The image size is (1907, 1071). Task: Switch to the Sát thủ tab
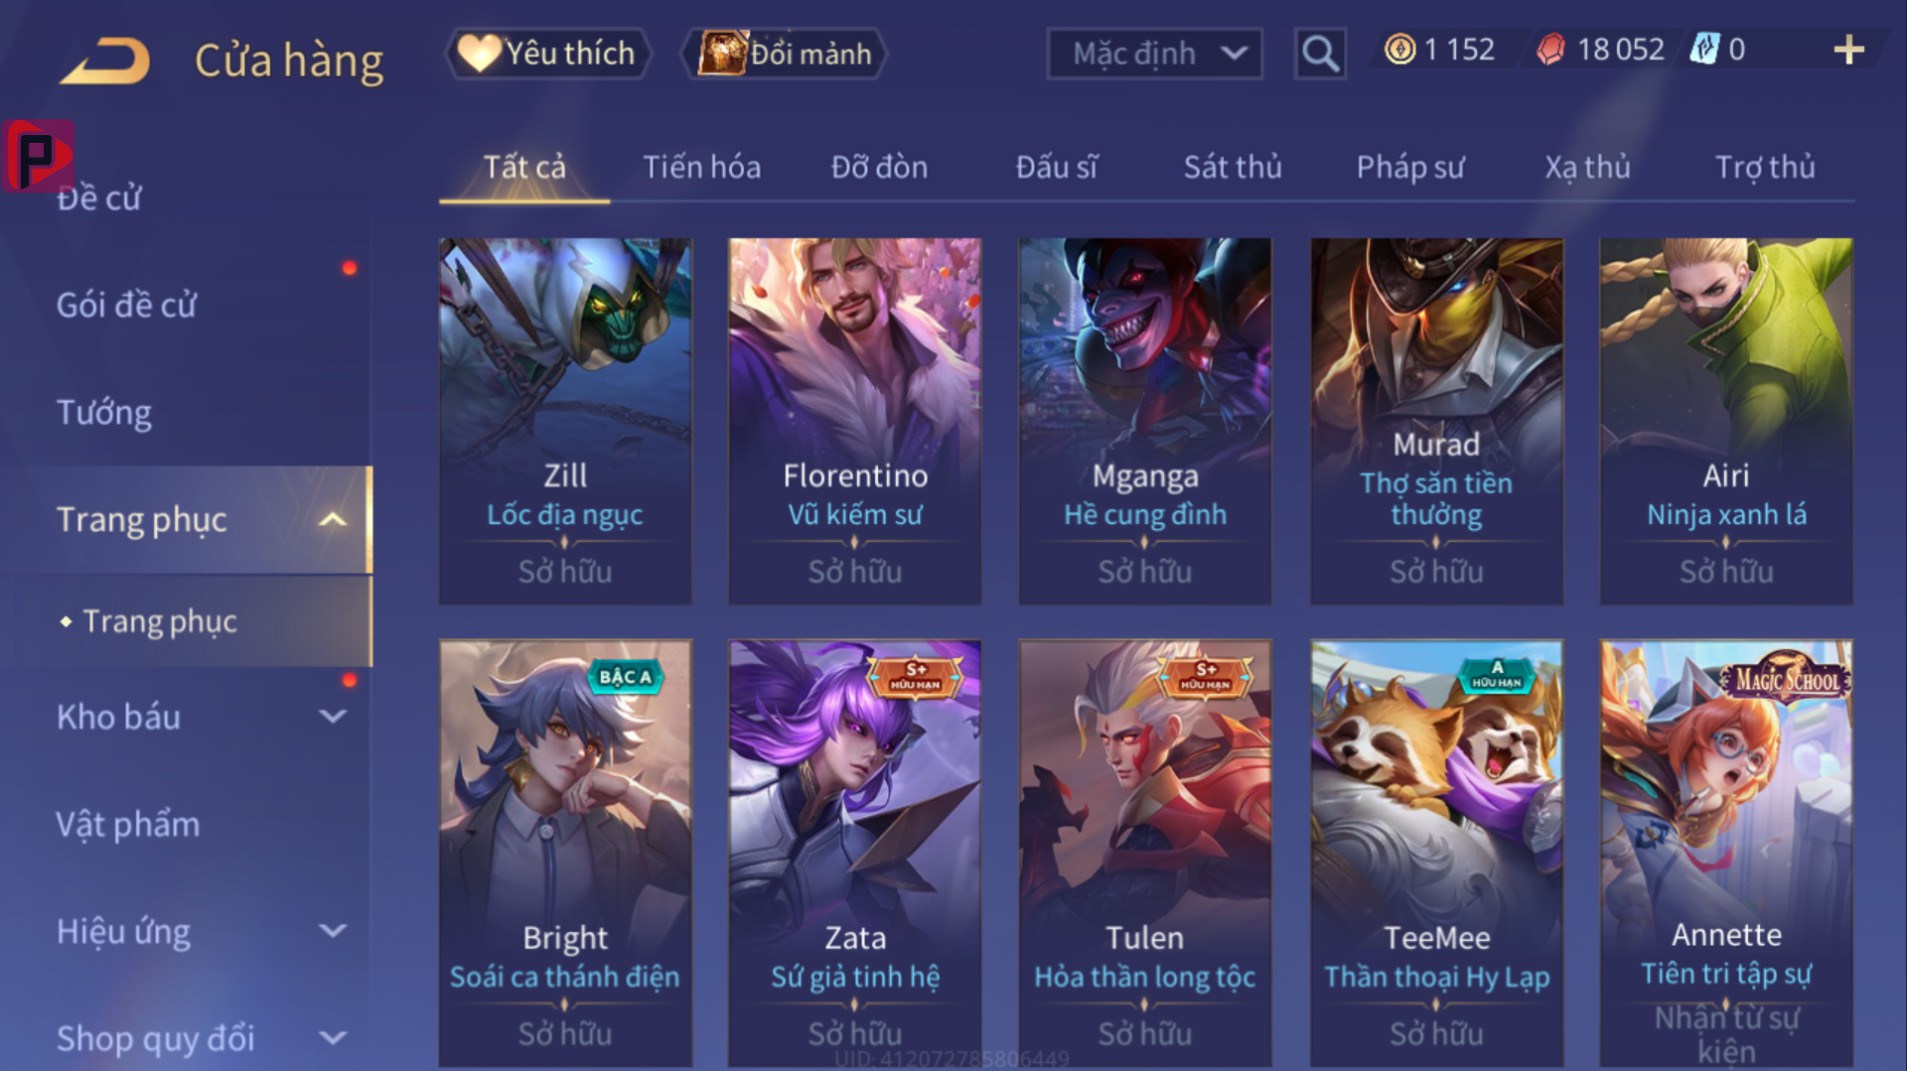tap(1232, 167)
